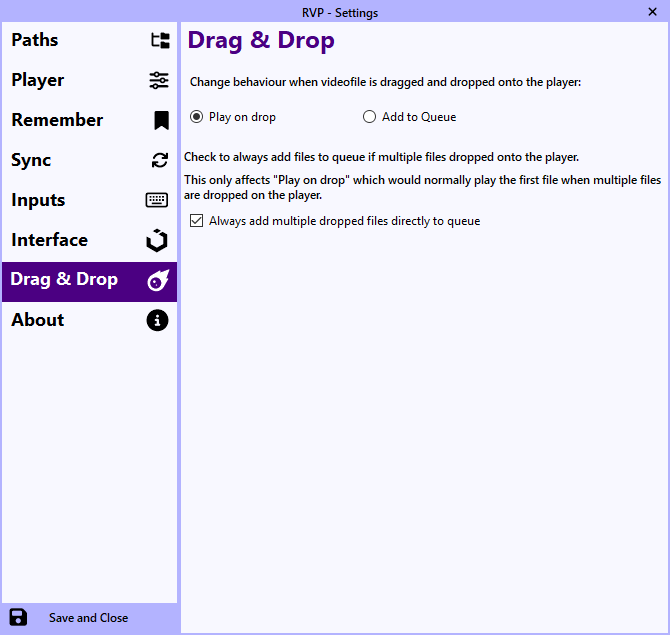Click the keyboard icon beside Inputs
The height and width of the screenshot is (635, 670).
coord(157,200)
